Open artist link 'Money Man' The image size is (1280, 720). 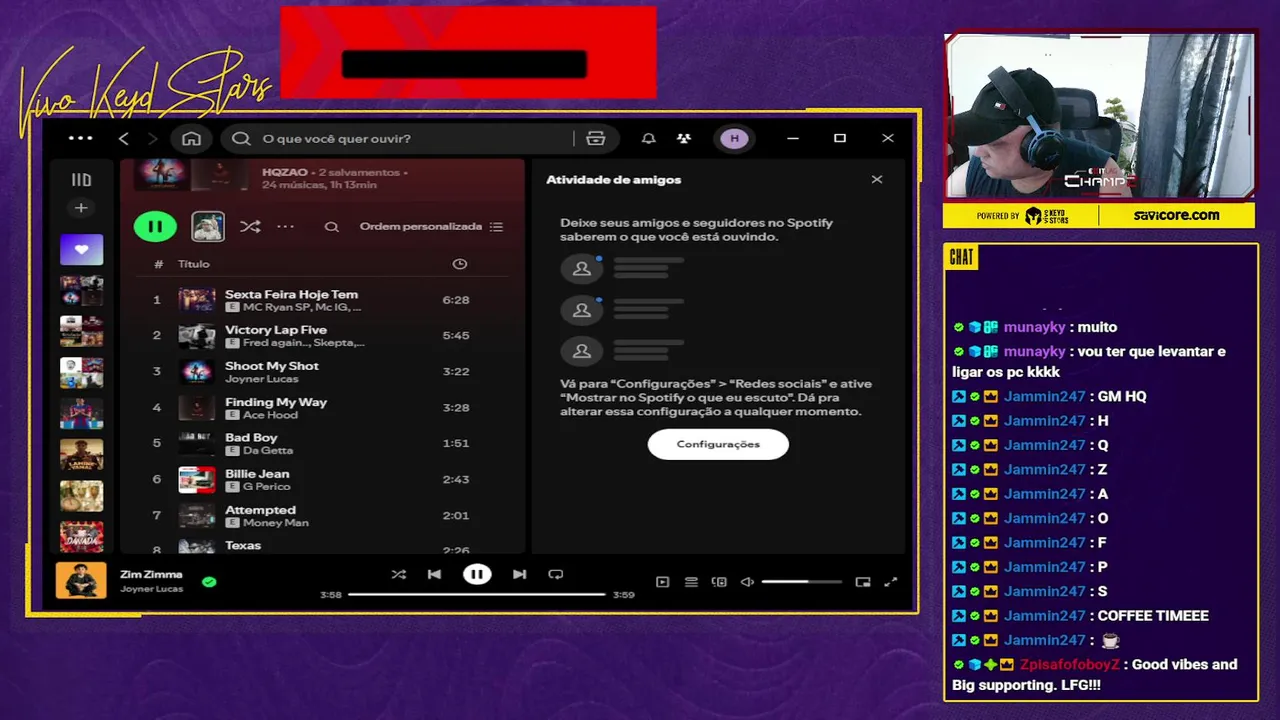(x=275, y=523)
